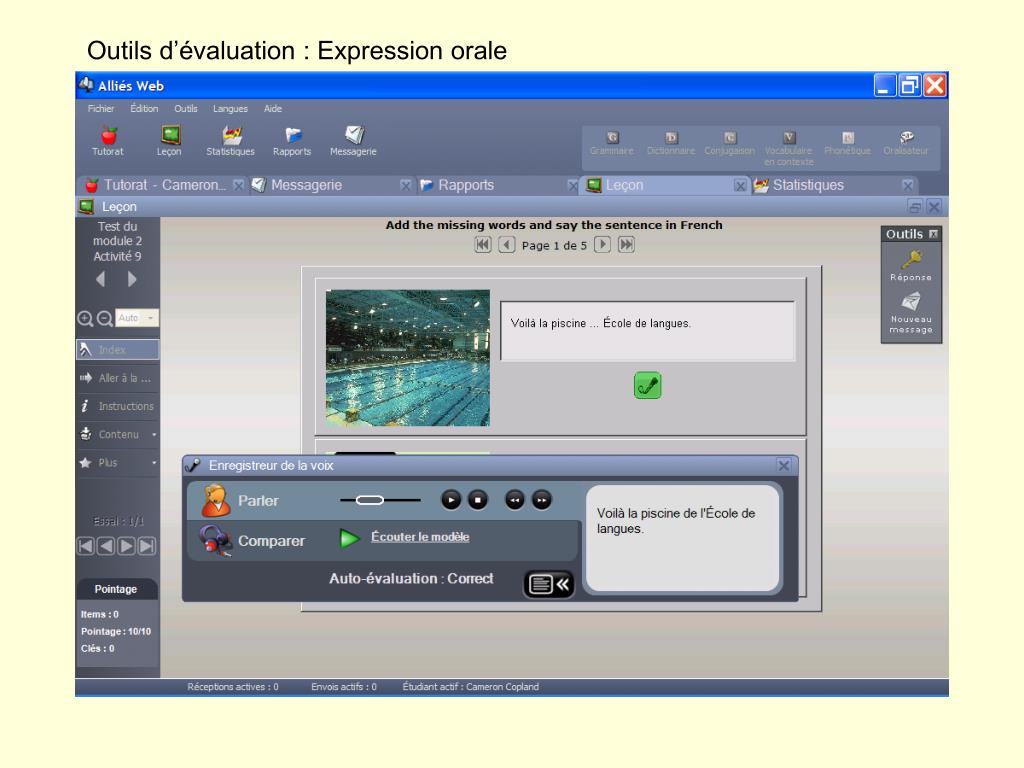
Task: Collapse the Outils panel
Action: [x=933, y=234]
